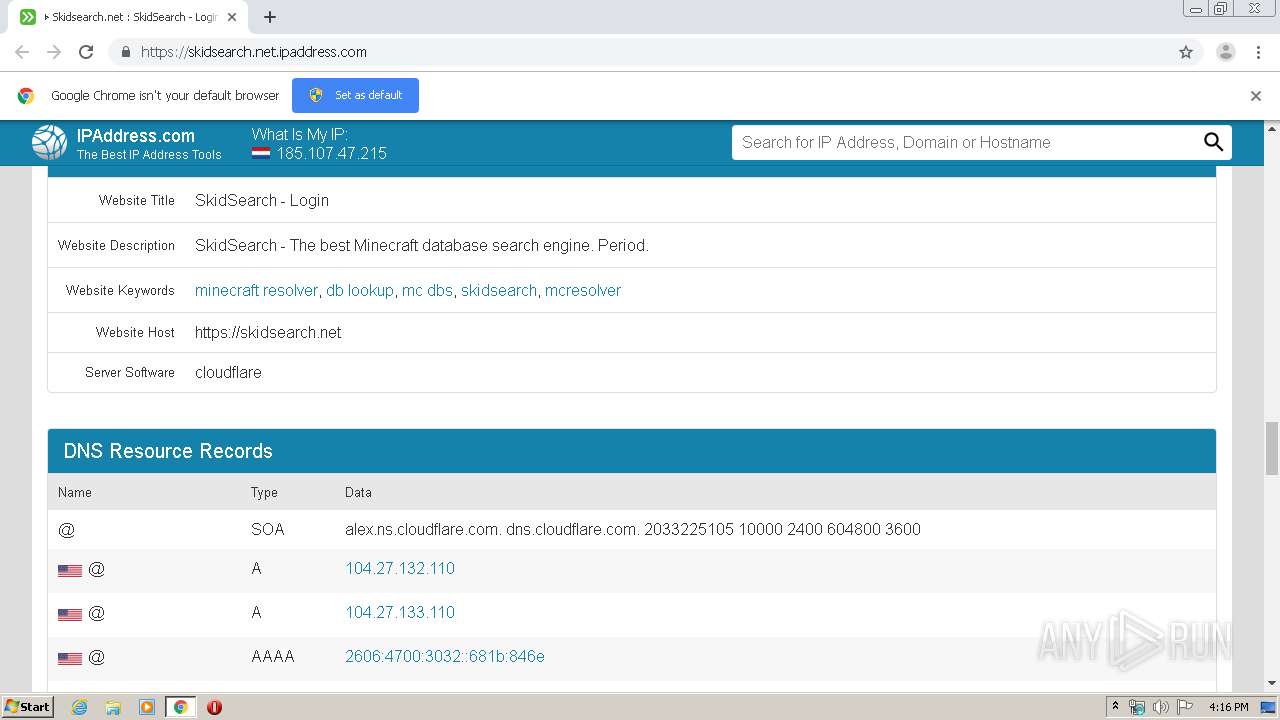
Task: Click the 'SkidSearch - Login' title value
Action: click(262, 200)
